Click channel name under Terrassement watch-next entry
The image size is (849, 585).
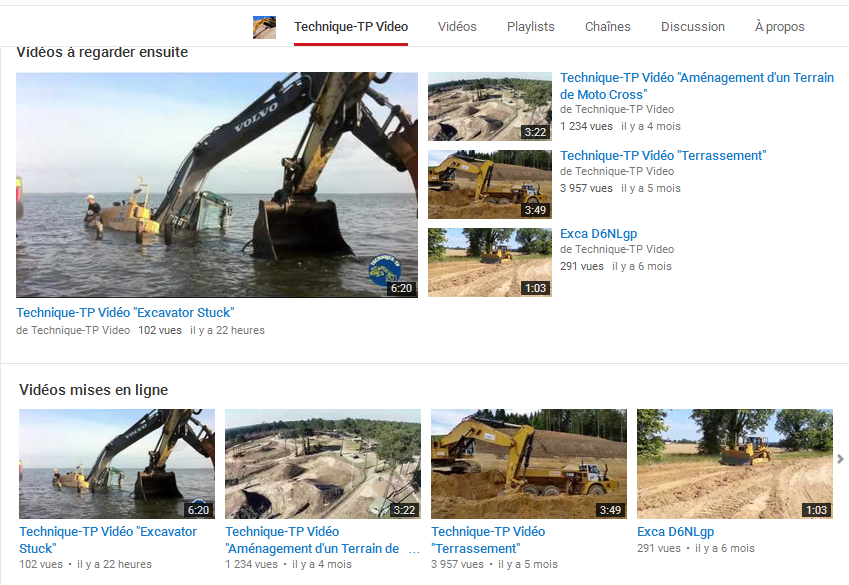tap(617, 171)
